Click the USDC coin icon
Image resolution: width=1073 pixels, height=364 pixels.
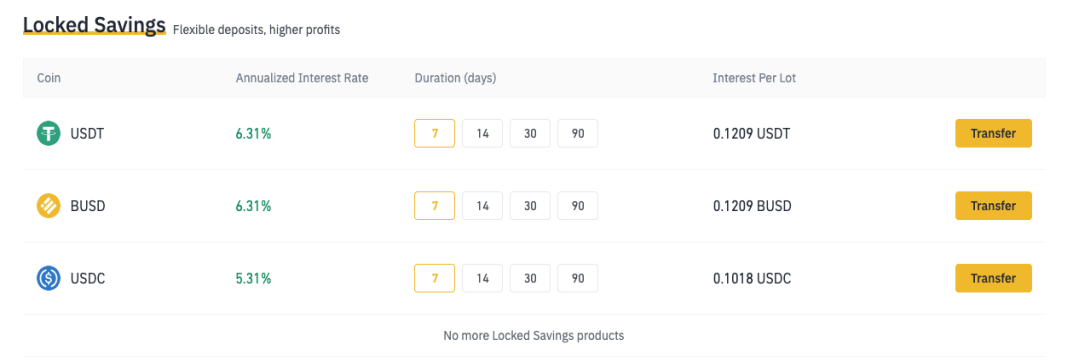(x=49, y=278)
